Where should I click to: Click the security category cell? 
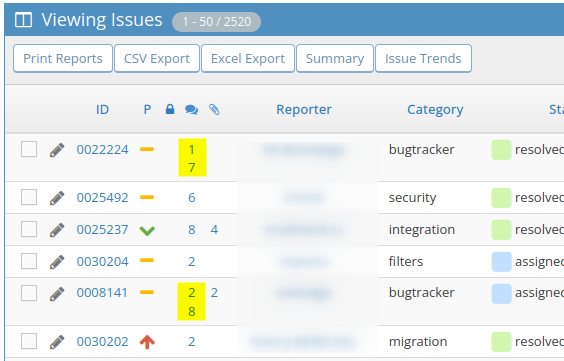click(x=413, y=198)
